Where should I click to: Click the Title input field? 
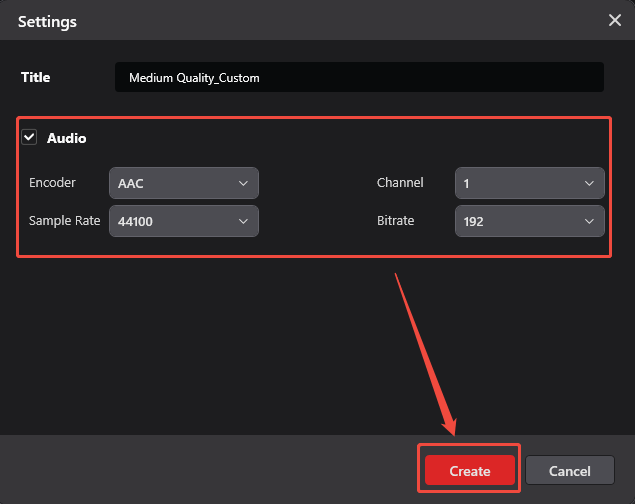click(359, 77)
